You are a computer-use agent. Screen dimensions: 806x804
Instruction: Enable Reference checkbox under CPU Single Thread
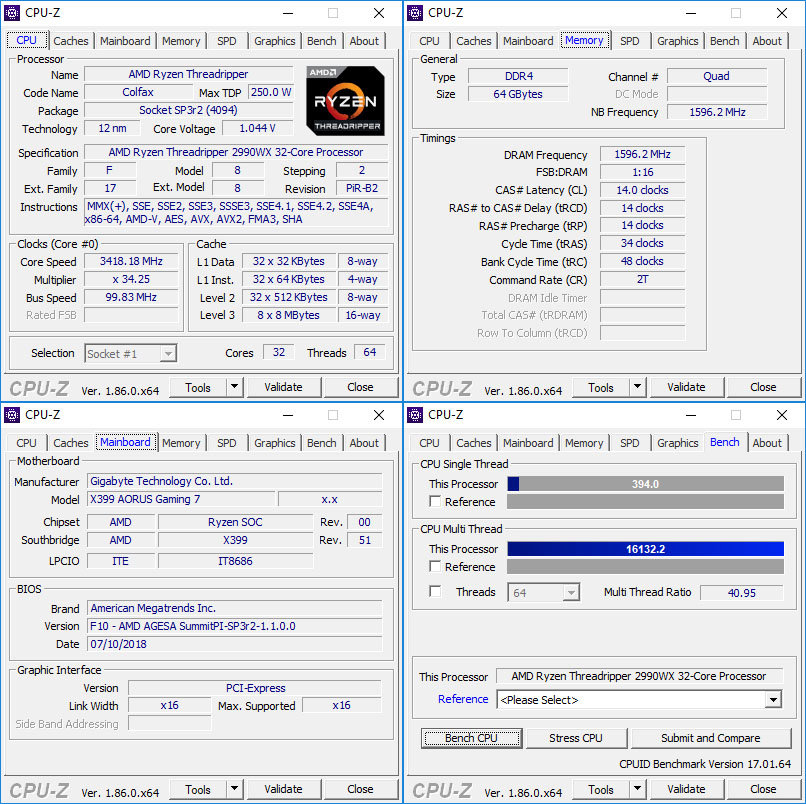click(435, 502)
